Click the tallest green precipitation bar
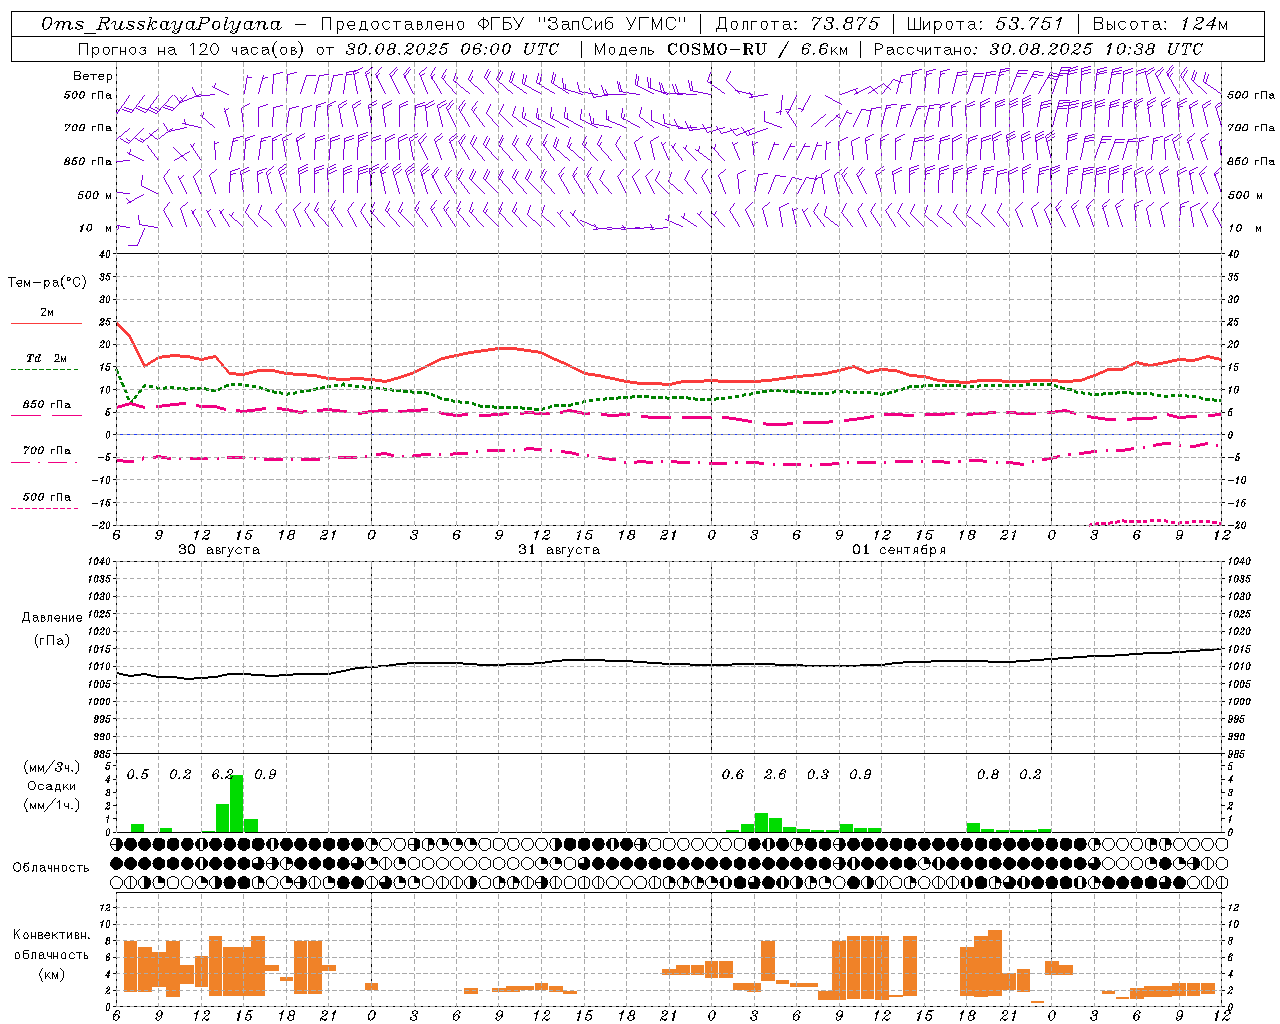 [x=237, y=804]
